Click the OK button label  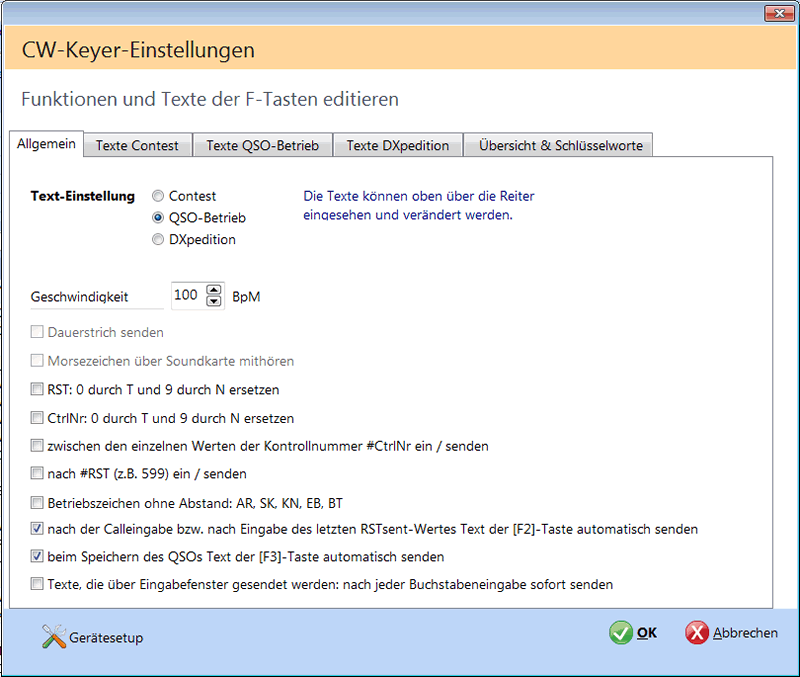[x=646, y=633]
